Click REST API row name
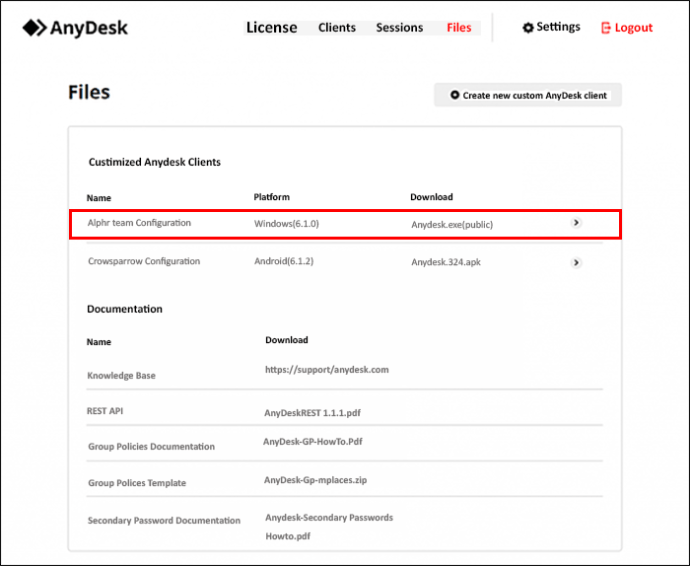This screenshot has height=566, width=690. point(105,411)
